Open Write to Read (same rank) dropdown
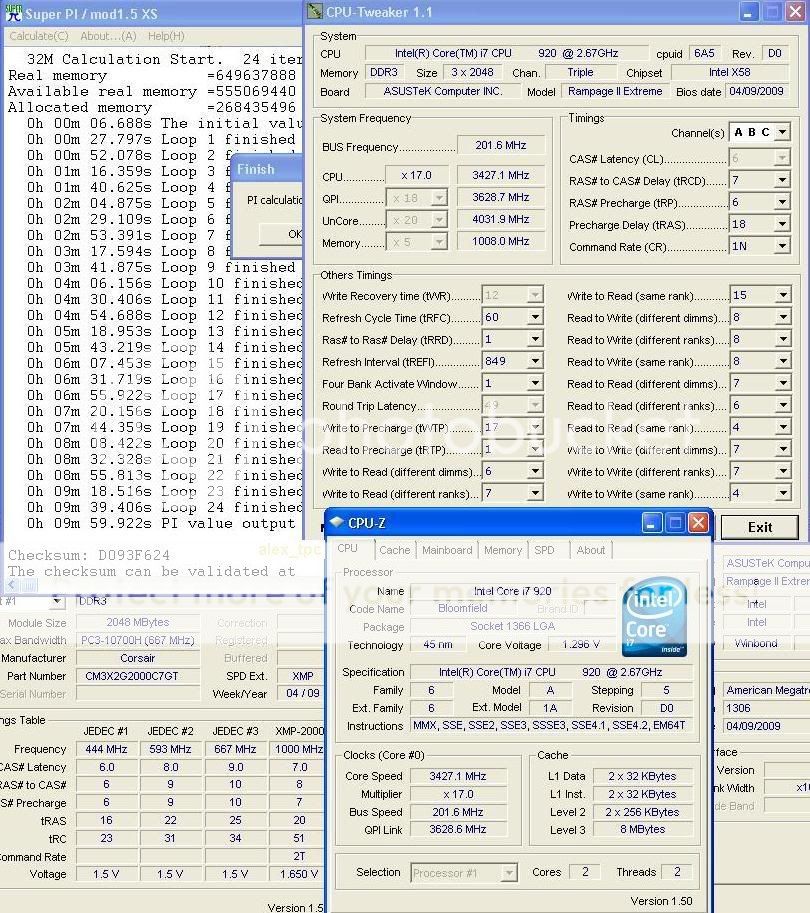The image size is (810, 913). [x=783, y=295]
